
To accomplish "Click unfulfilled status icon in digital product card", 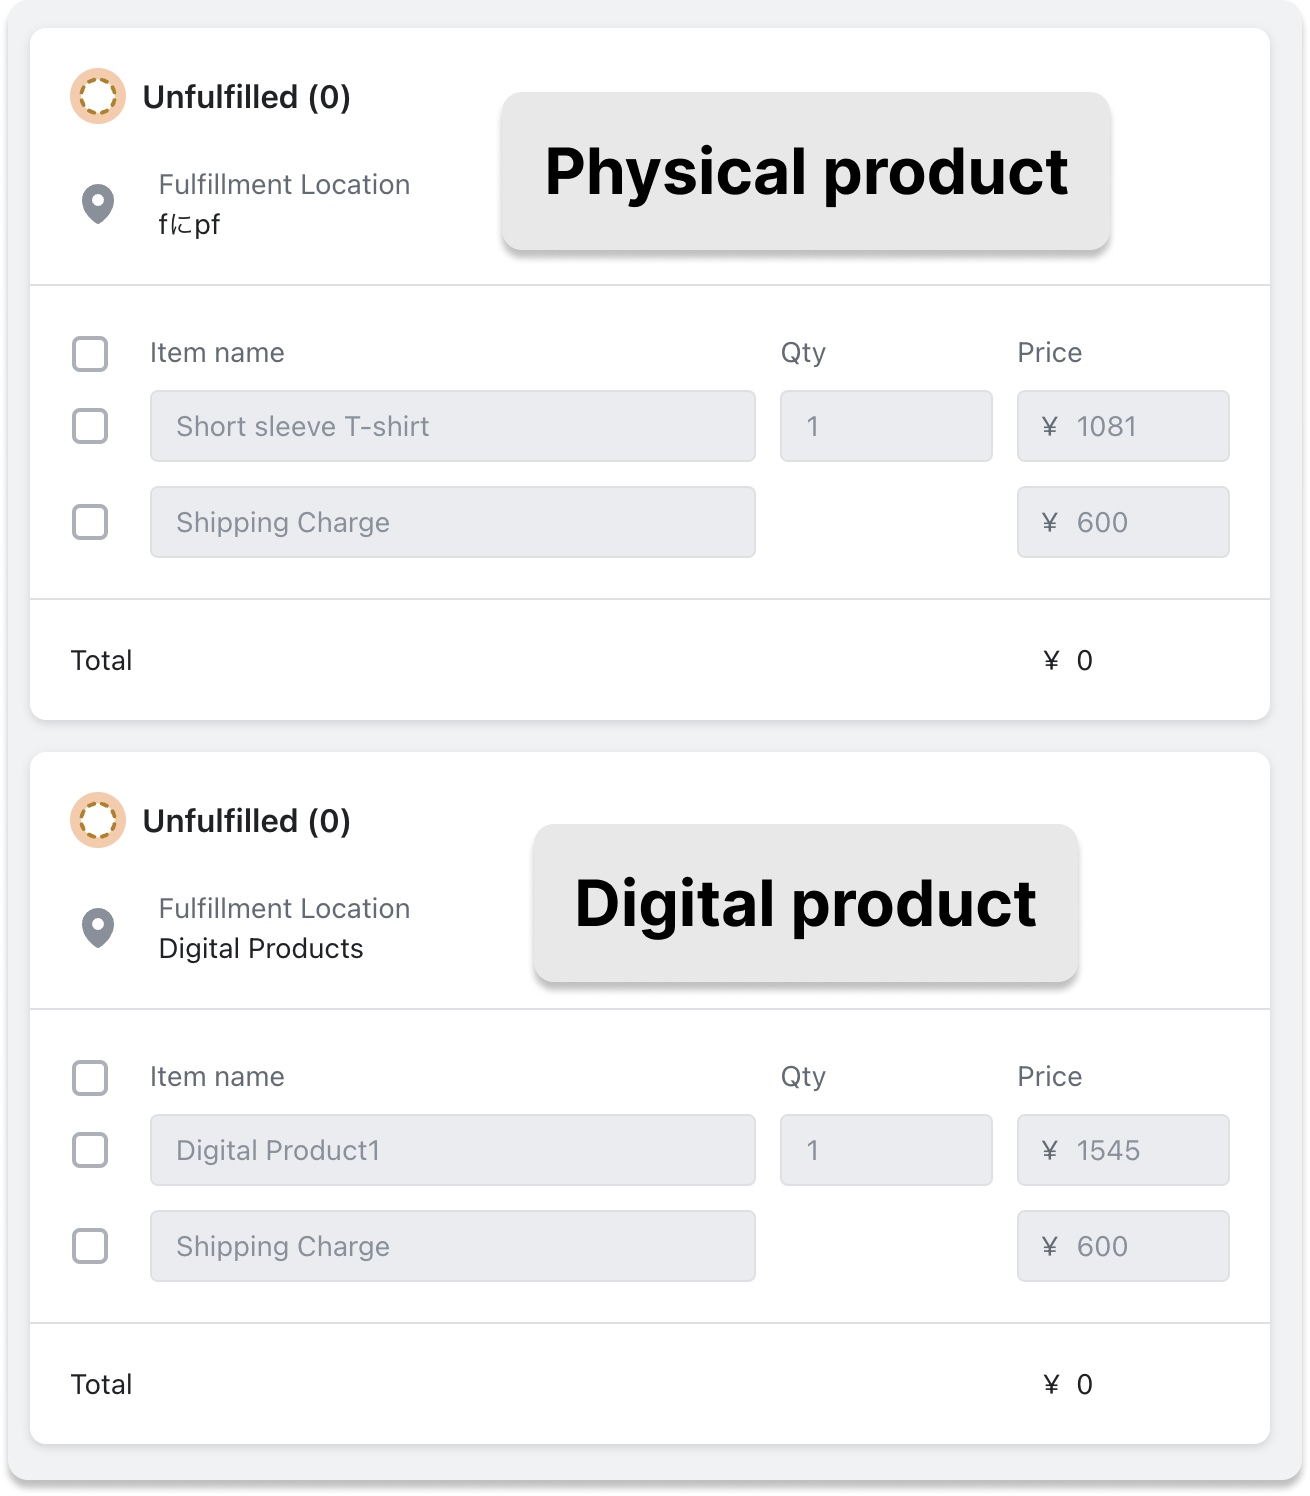I will (x=97, y=821).
